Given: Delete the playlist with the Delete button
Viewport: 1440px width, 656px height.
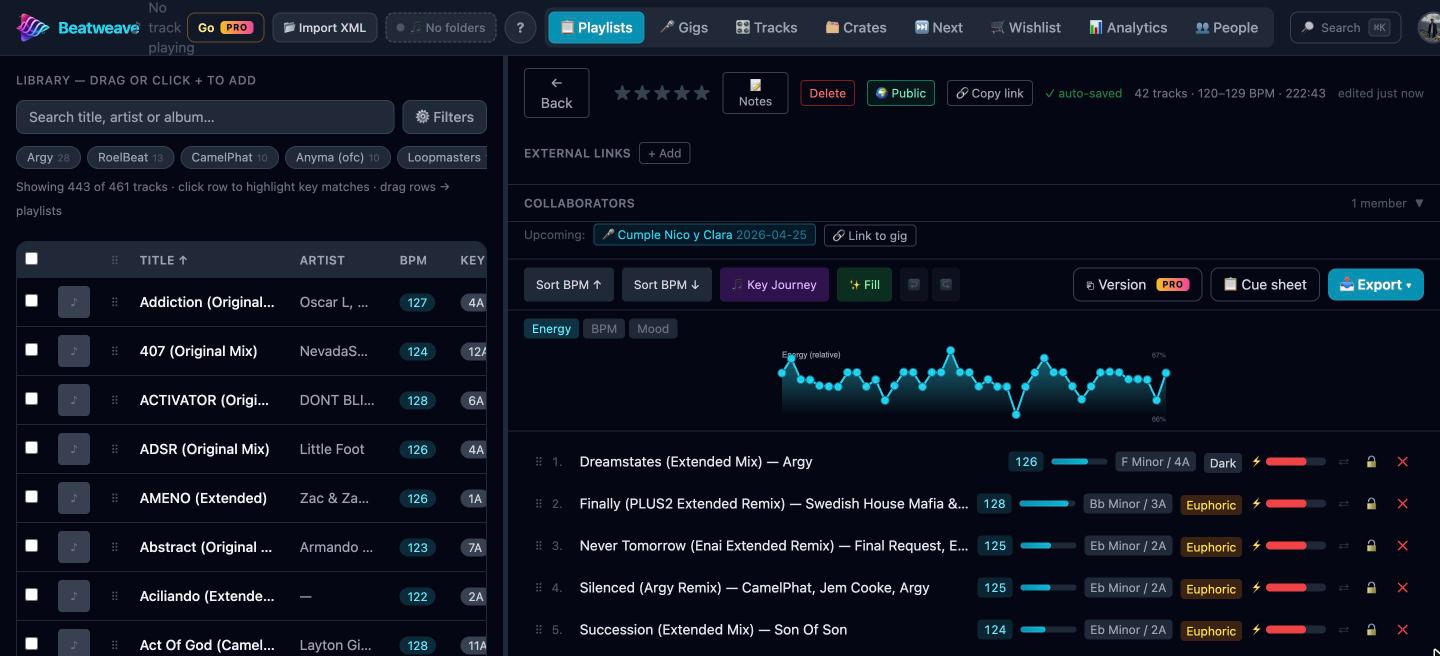Looking at the screenshot, I should click(x=827, y=93).
